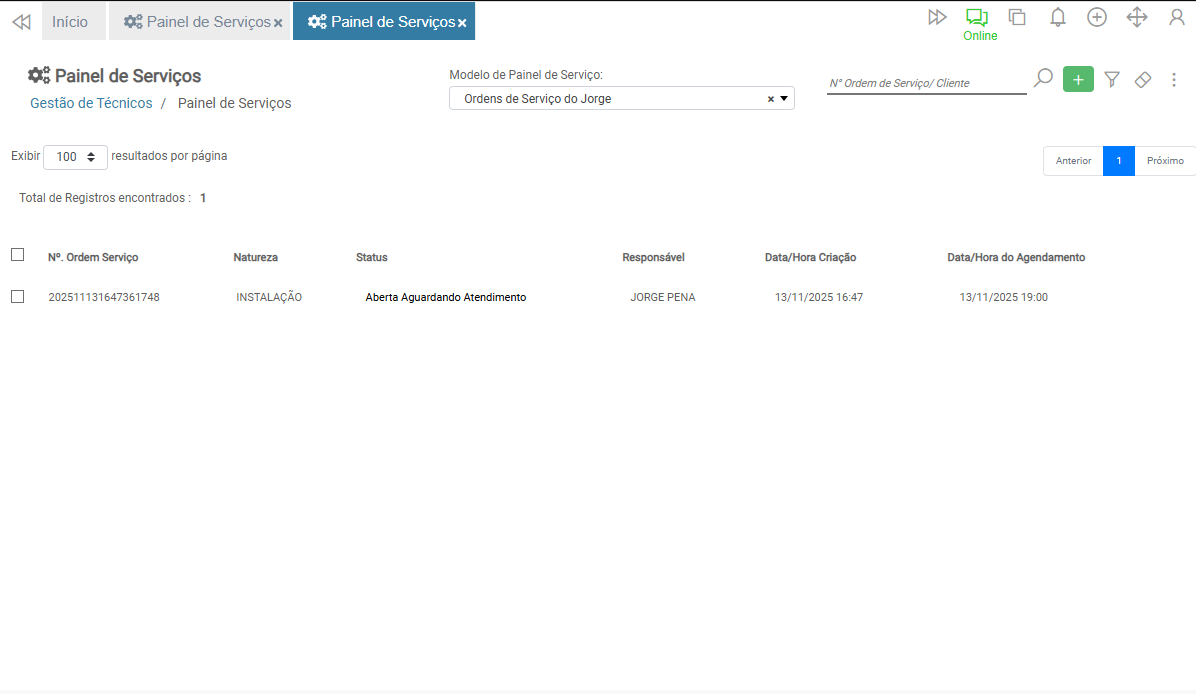1196x694 pixels.
Task: Click the rewind double-arrow icon left of tabs
Action: 21,21
